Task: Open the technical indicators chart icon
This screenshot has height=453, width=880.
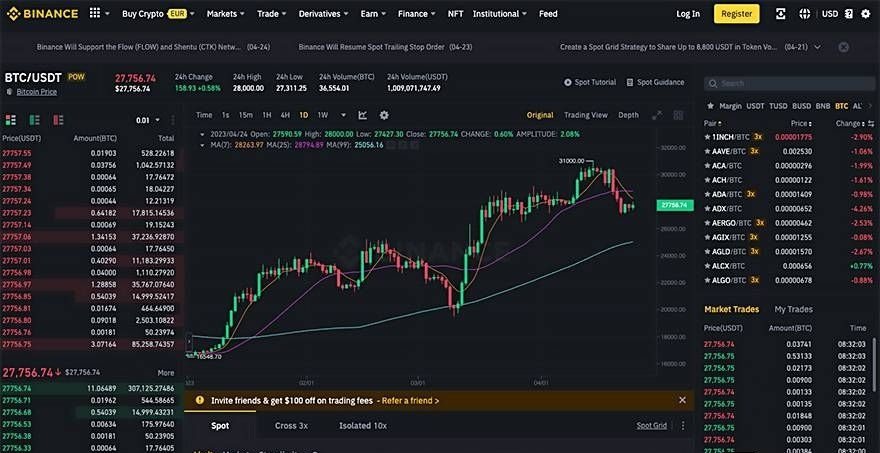Action: (363, 115)
